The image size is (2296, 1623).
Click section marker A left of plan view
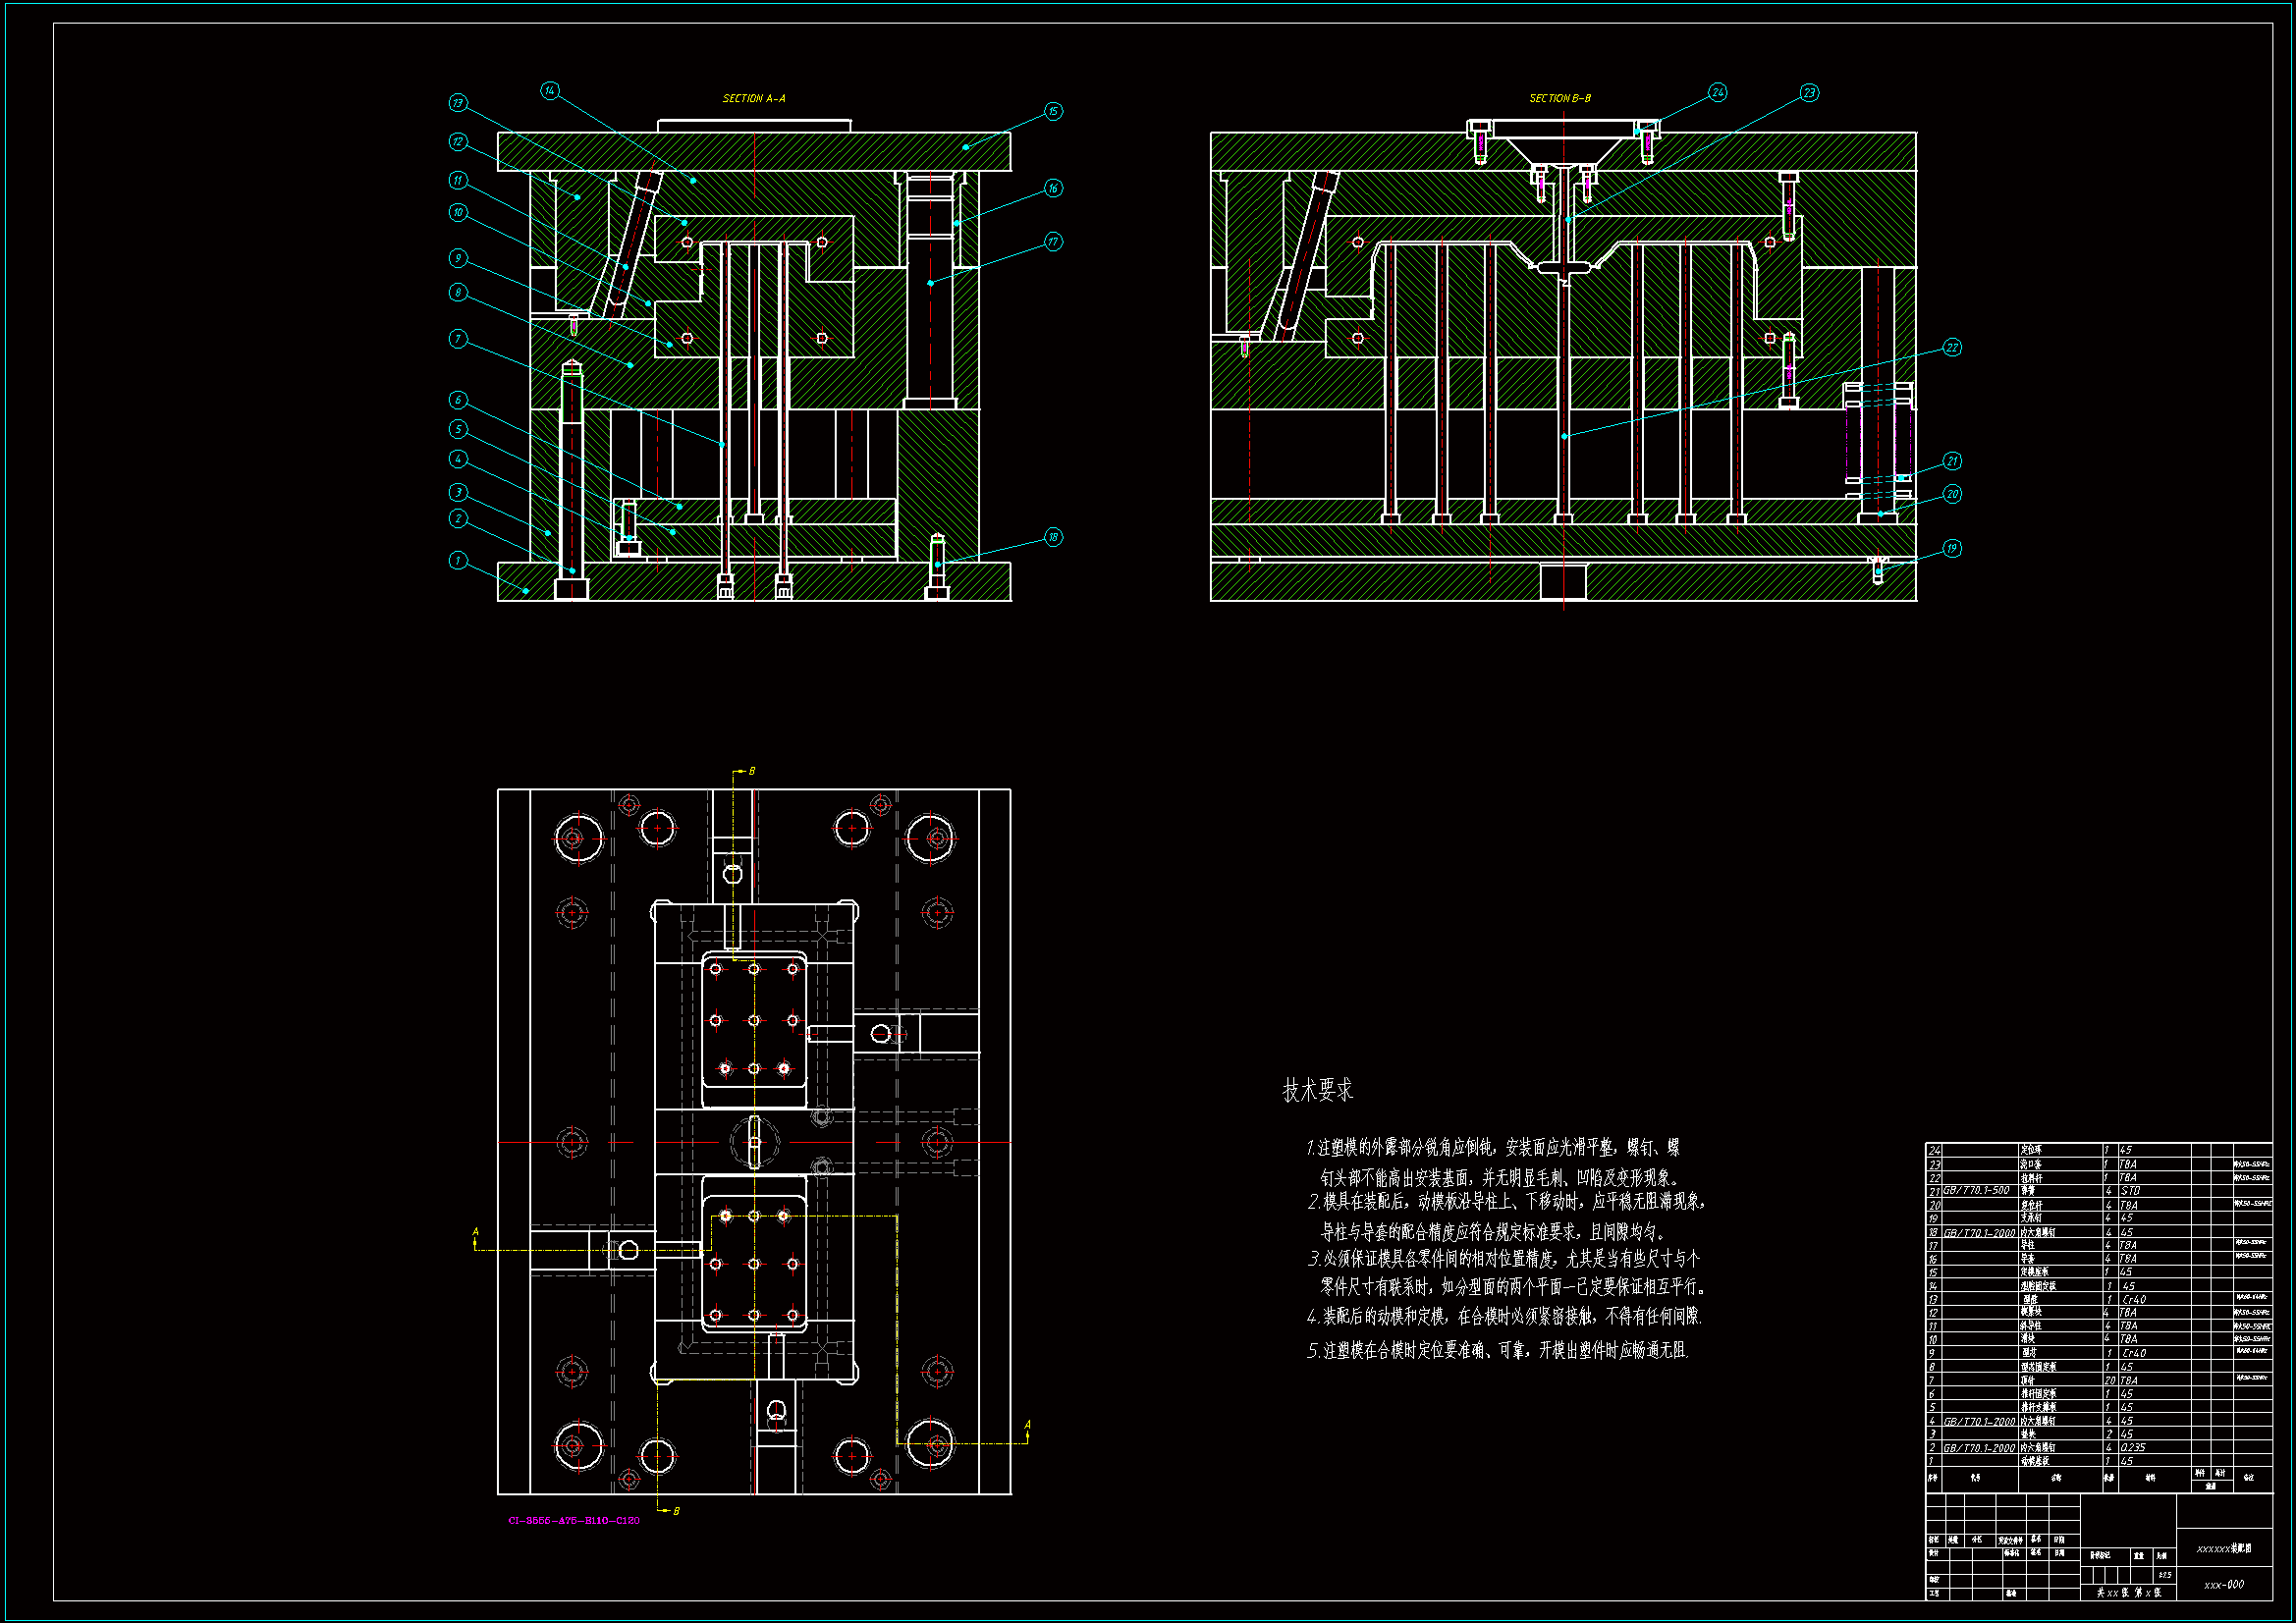(475, 1232)
